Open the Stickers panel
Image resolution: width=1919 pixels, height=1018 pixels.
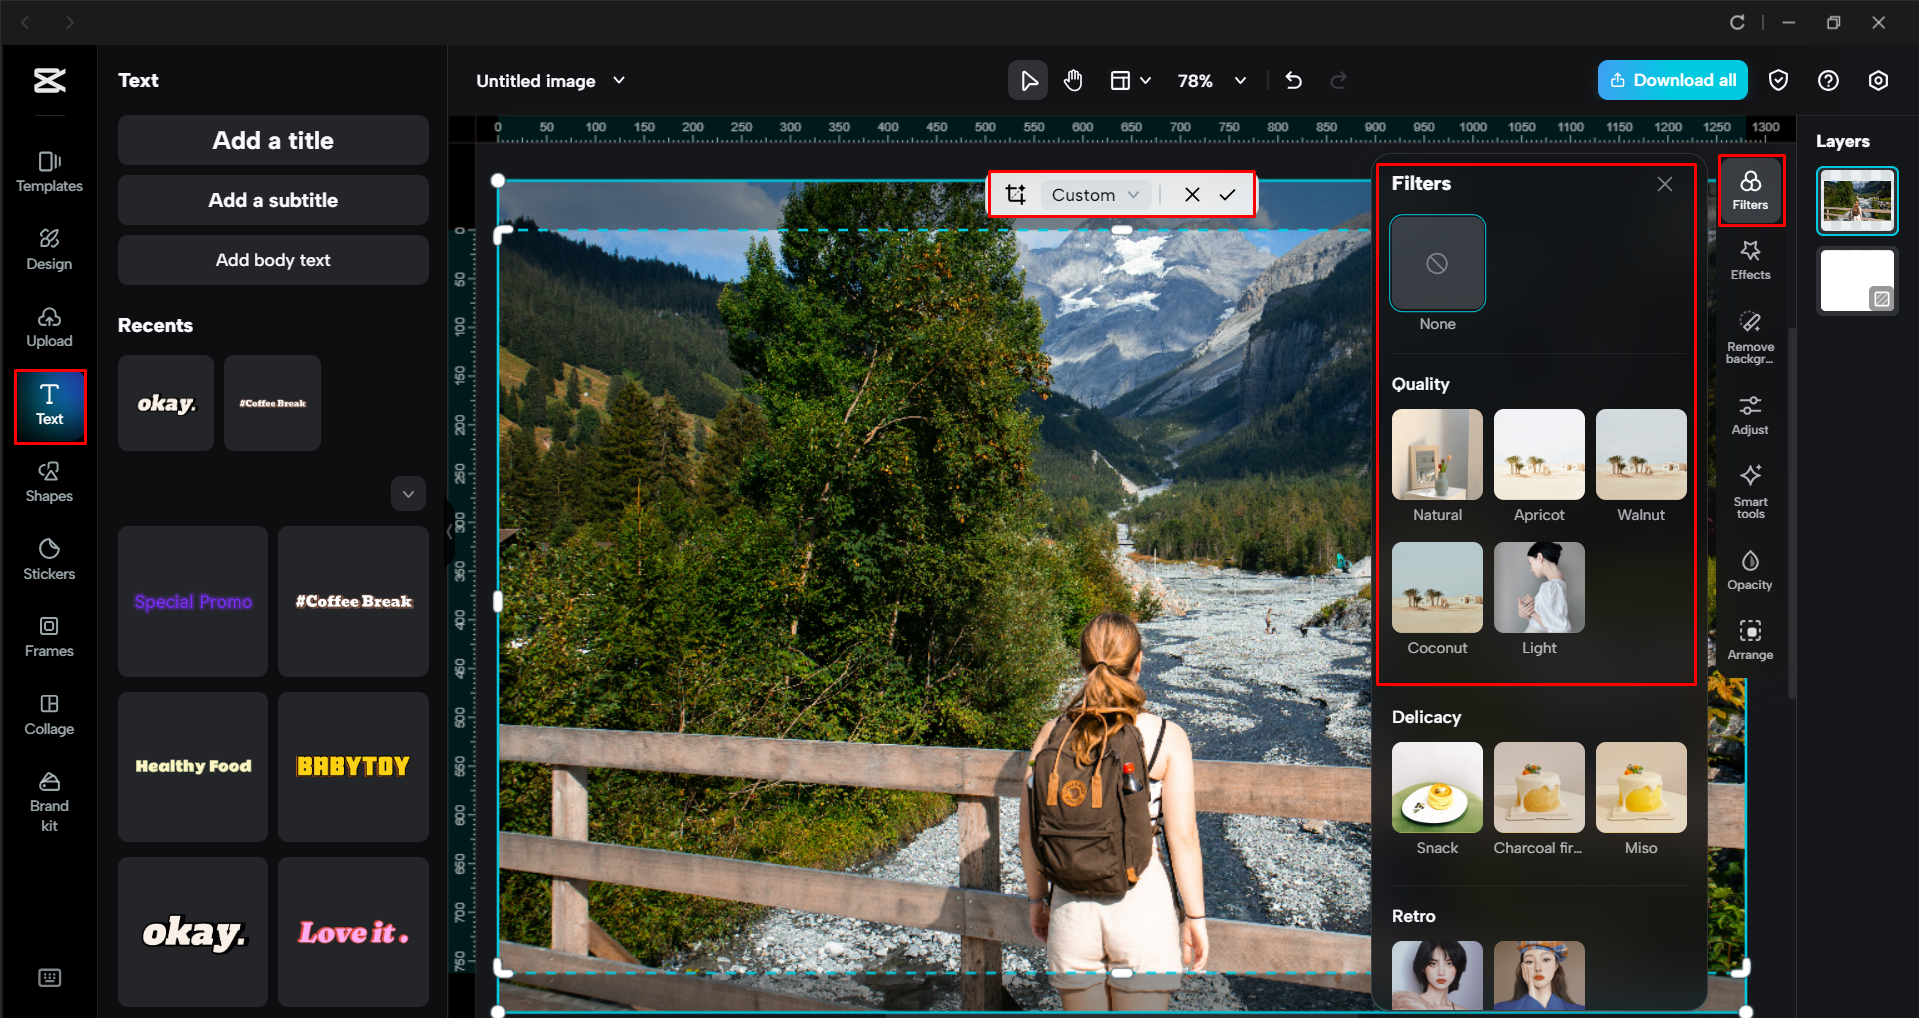click(48, 560)
